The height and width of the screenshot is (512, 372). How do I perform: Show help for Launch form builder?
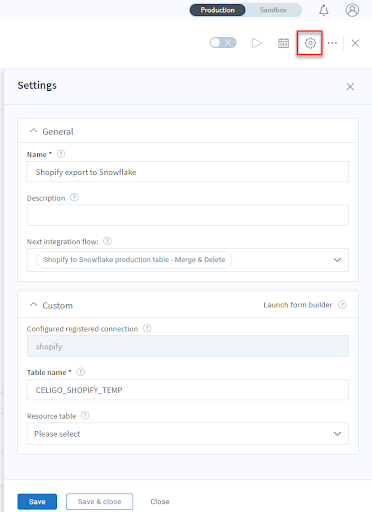pos(342,305)
